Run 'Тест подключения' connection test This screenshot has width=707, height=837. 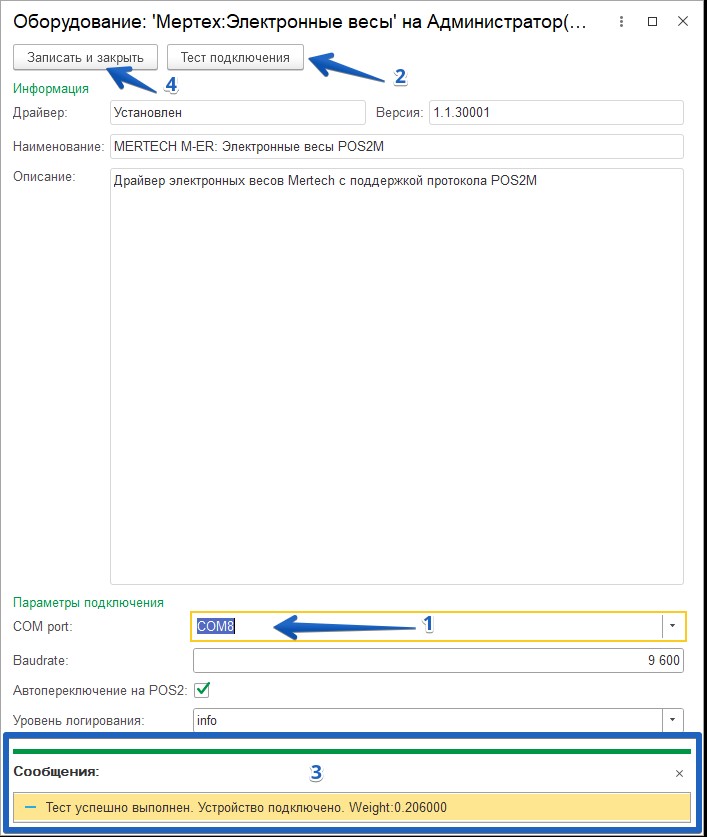click(x=235, y=57)
